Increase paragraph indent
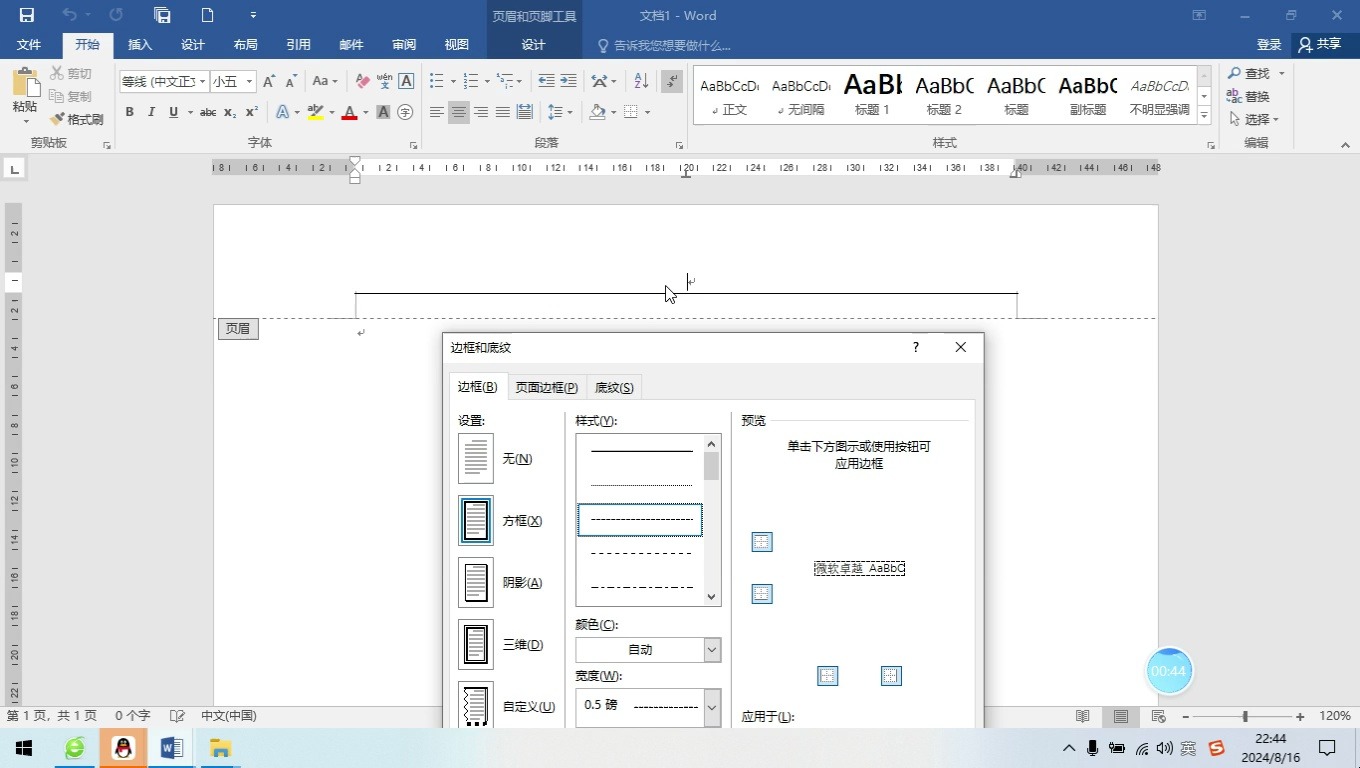 [568, 81]
